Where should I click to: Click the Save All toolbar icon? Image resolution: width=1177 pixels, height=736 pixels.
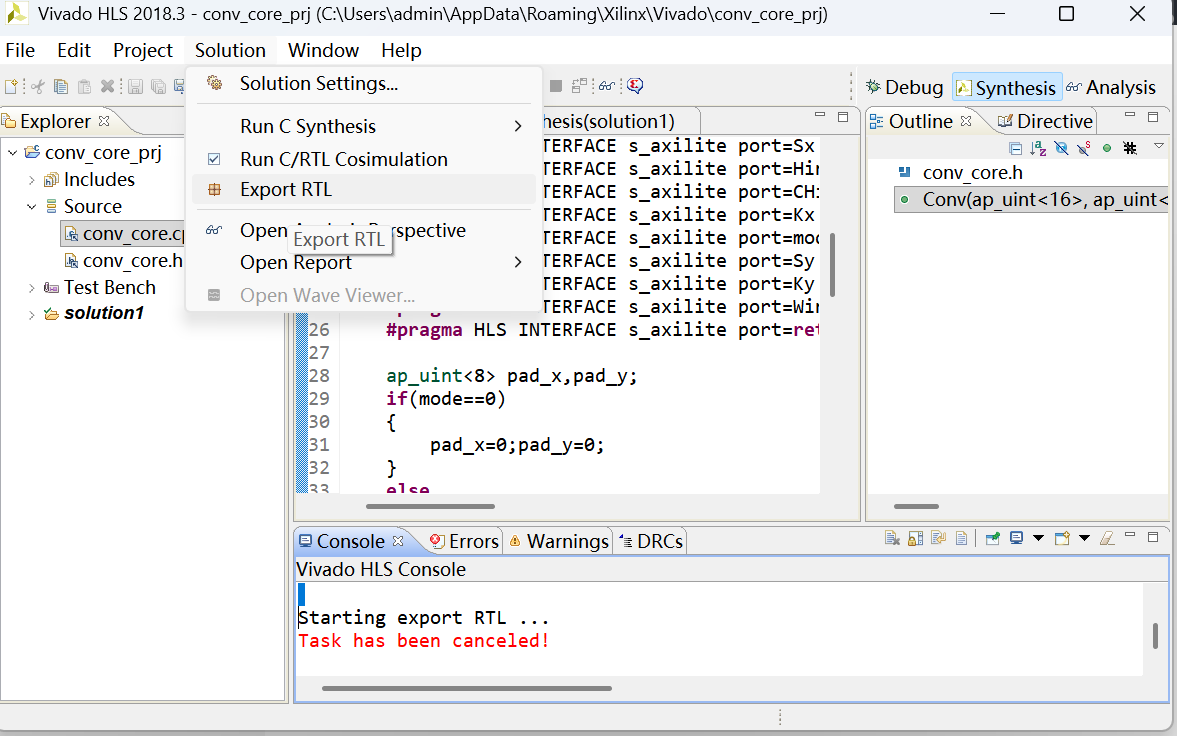pos(158,86)
